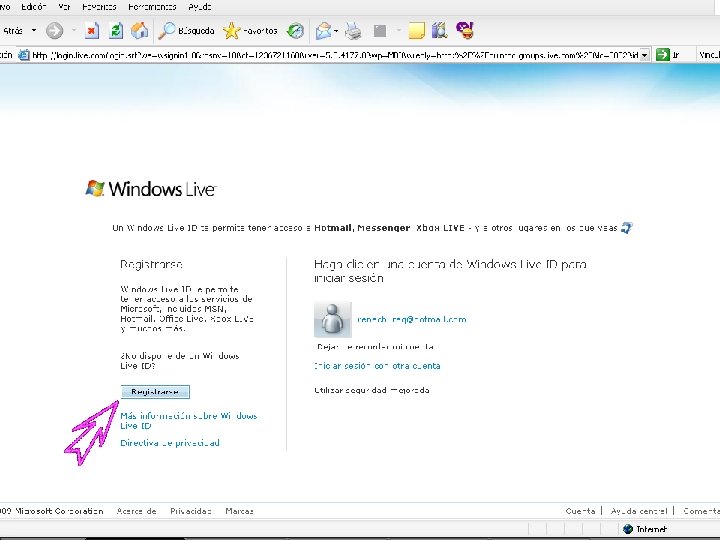
Task: Open the Directiva de privacidad link
Action: pyautogui.click(x=170, y=443)
